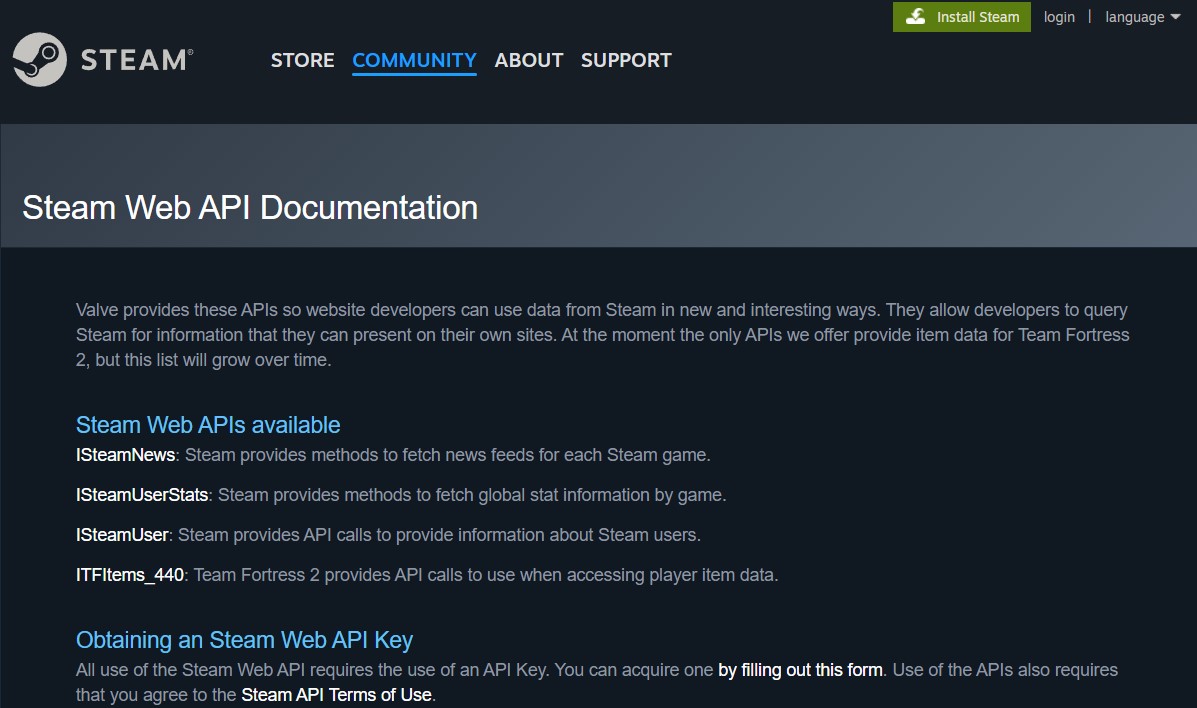1197x708 pixels.
Task: Open the ITFItems_440 API link
Action: coord(130,575)
